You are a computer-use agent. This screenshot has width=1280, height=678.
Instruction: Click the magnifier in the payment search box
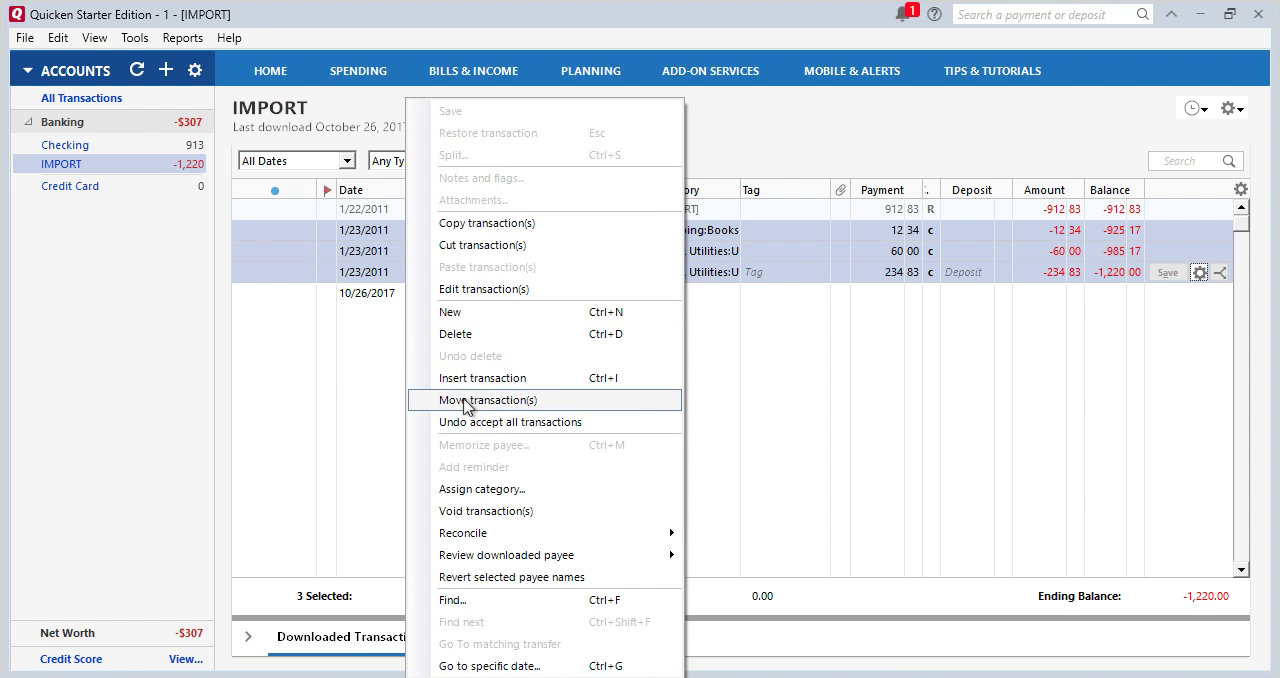(x=1142, y=14)
